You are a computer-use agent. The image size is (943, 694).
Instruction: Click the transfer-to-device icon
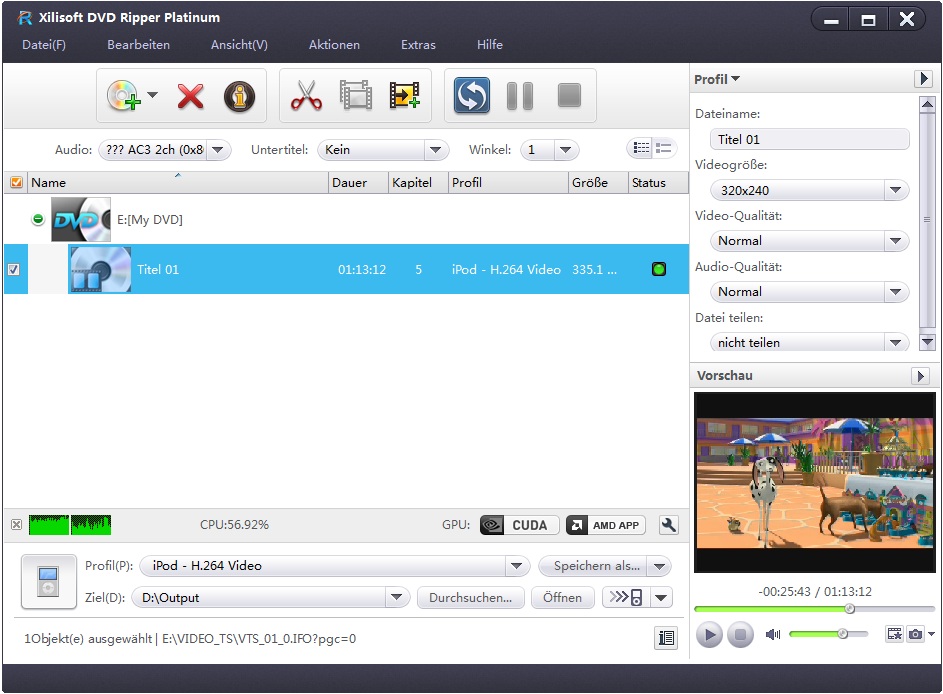point(625,597)
